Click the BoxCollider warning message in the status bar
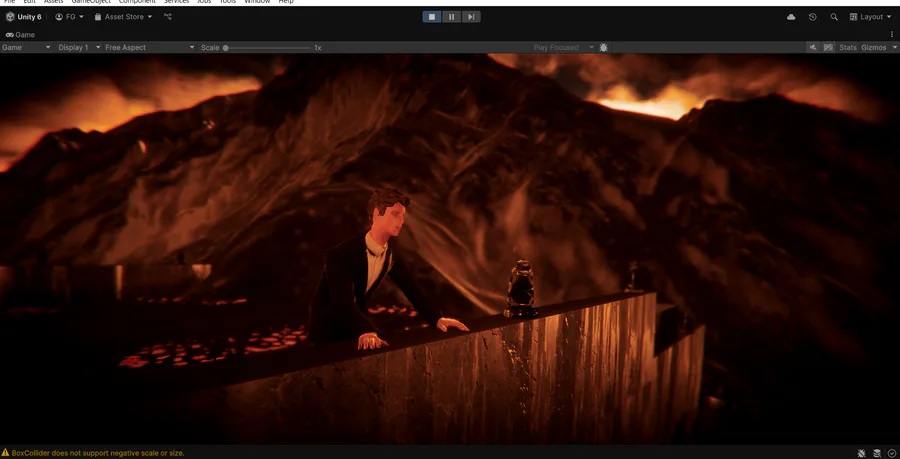 (98, 453)
